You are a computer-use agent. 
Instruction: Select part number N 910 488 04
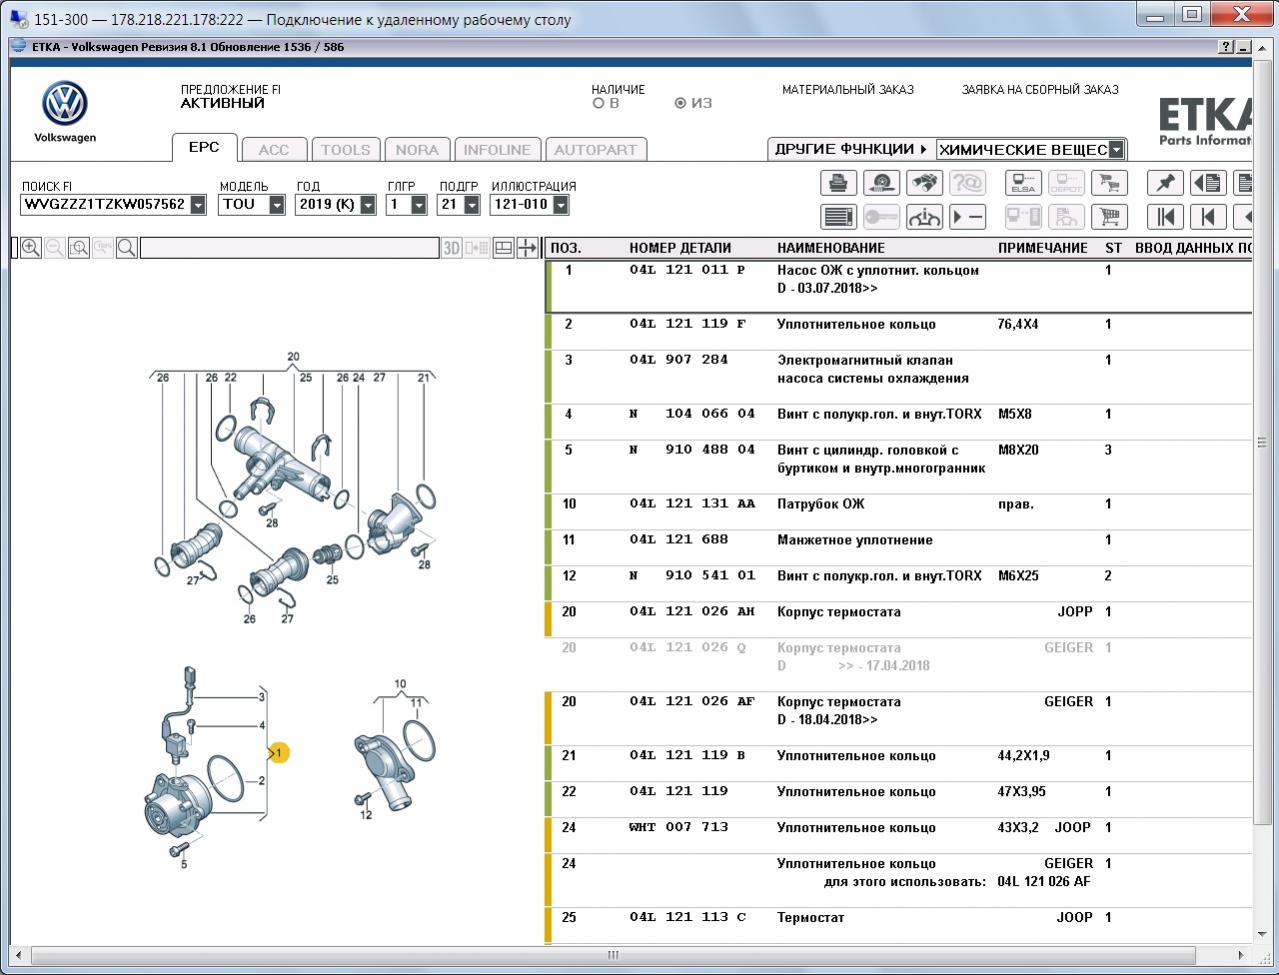click(692, 450)
